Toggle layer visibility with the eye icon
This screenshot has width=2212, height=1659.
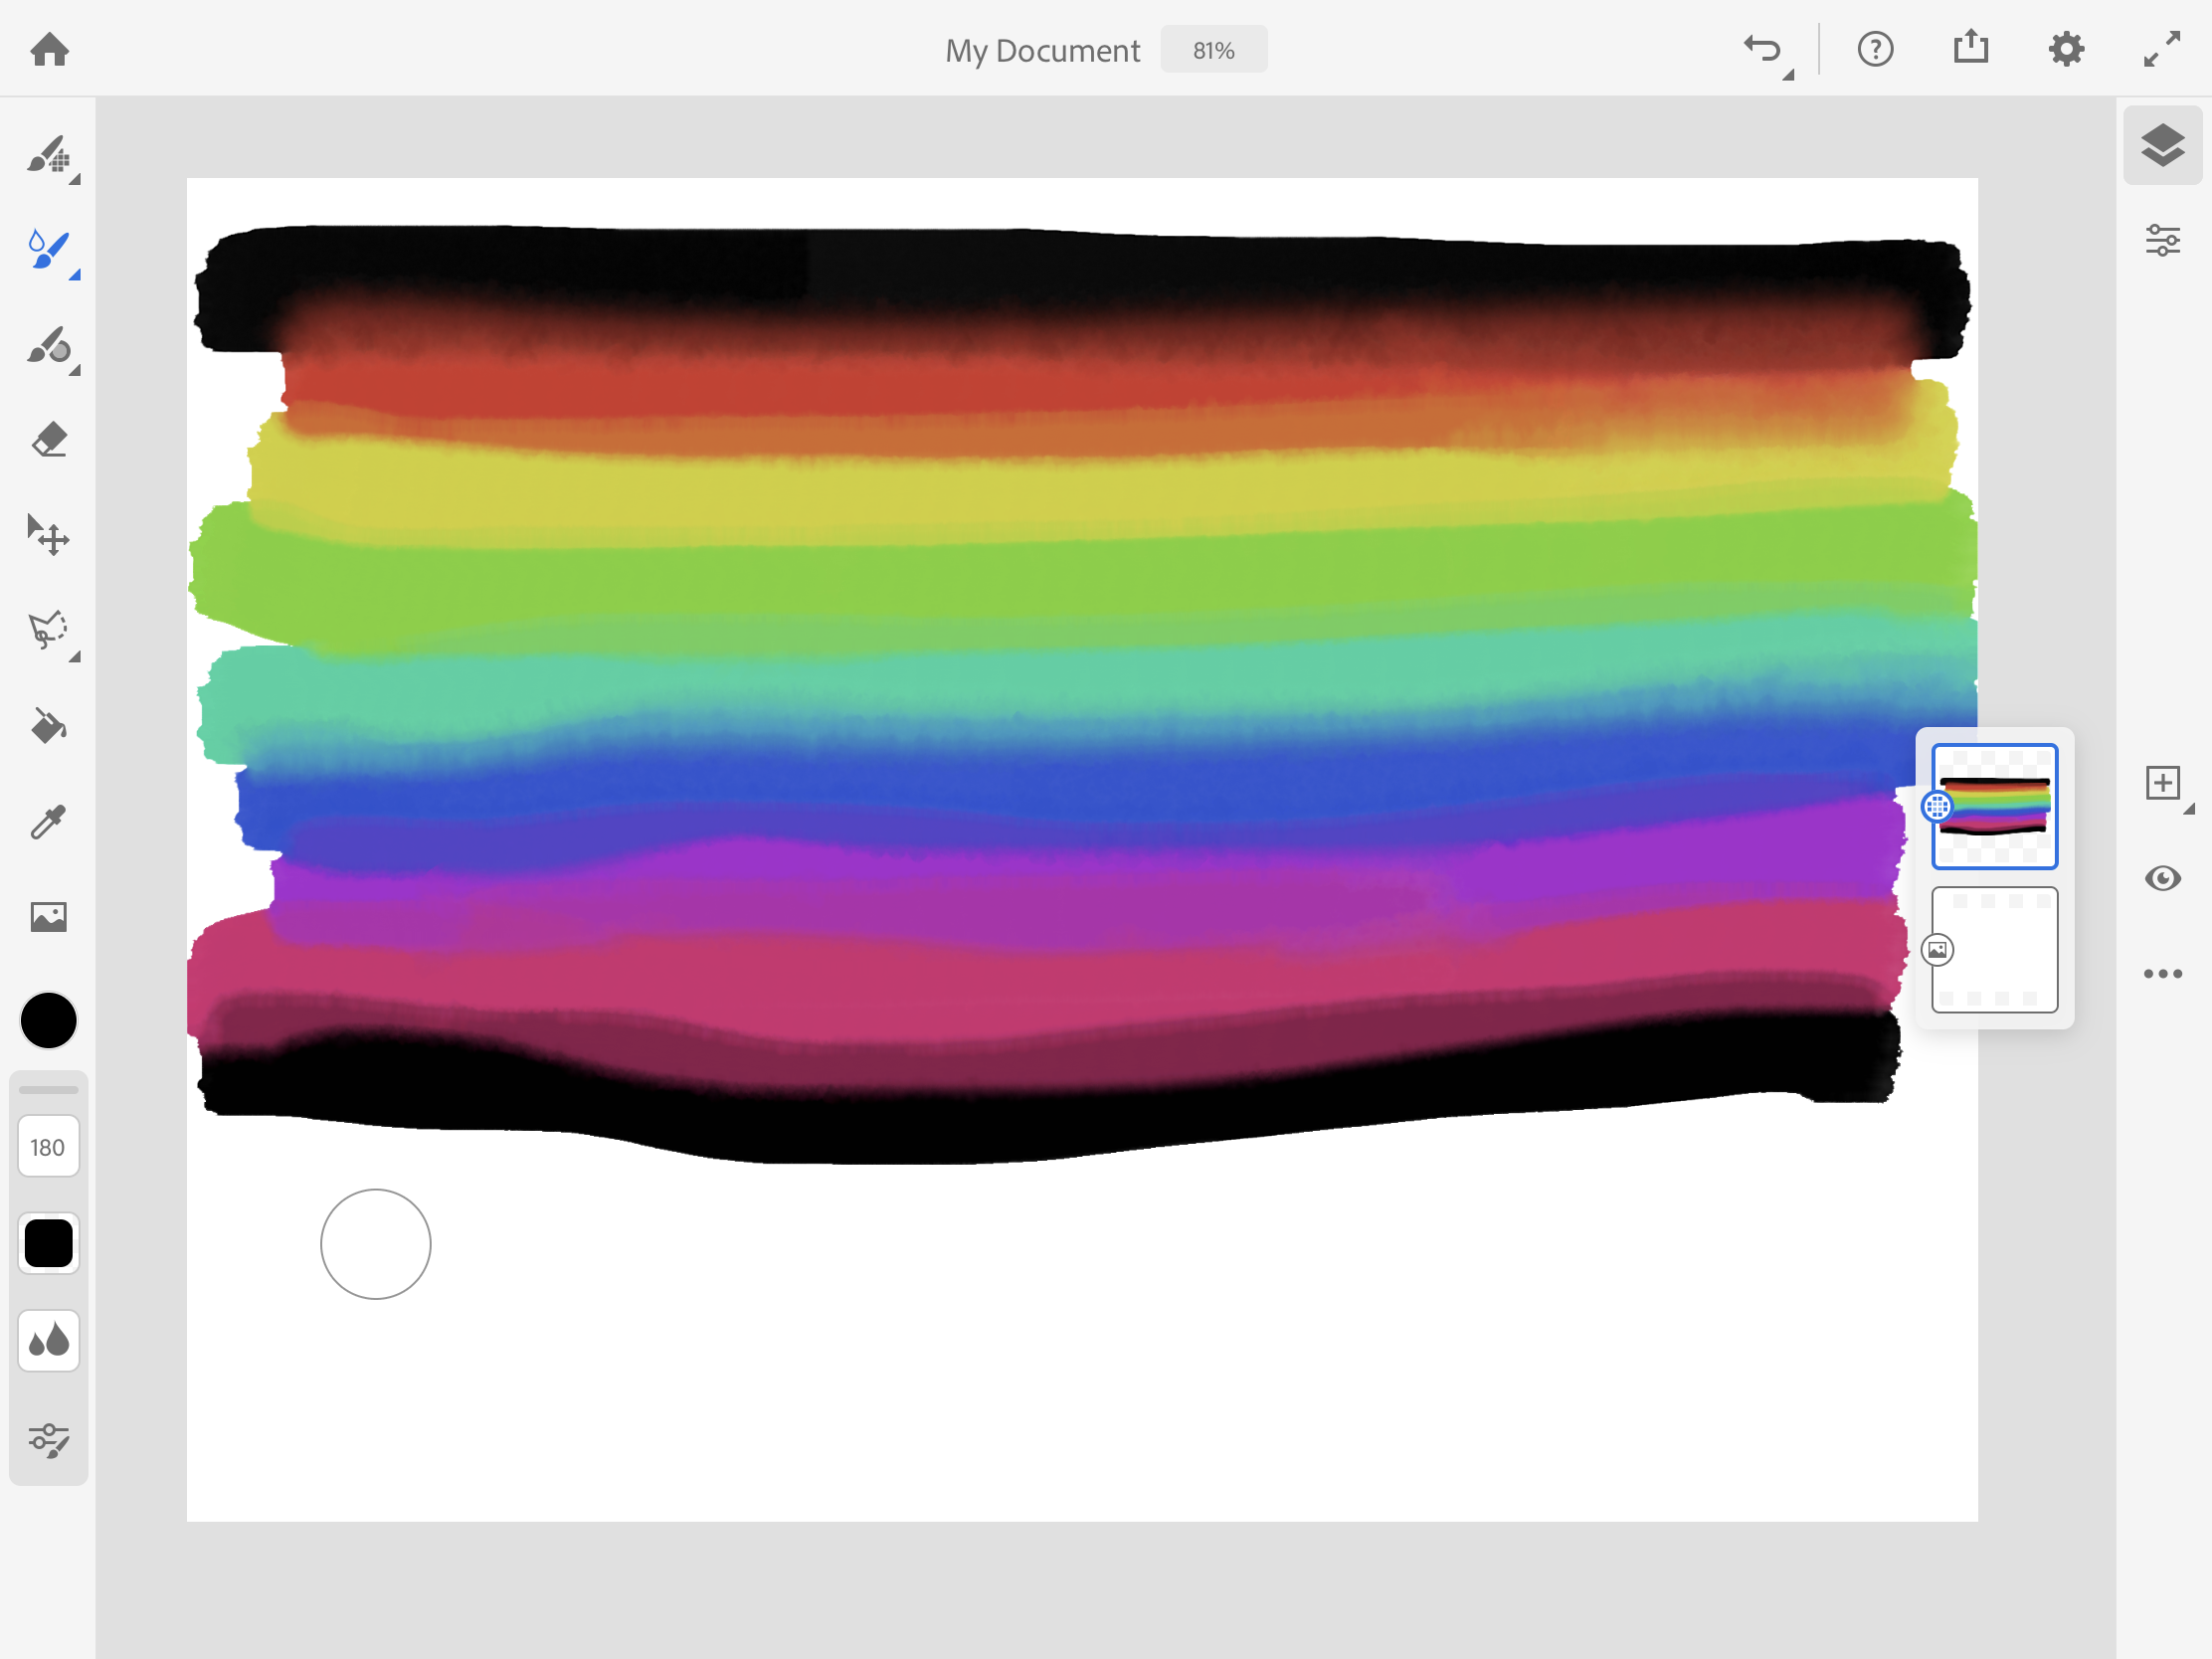pyautogui.click(x=2163, y=879)
